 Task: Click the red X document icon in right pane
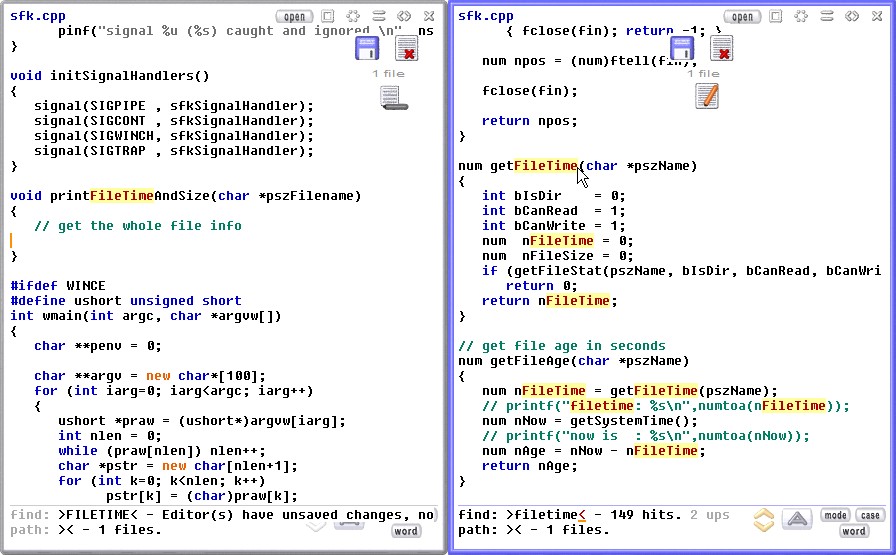coord(721,48)
